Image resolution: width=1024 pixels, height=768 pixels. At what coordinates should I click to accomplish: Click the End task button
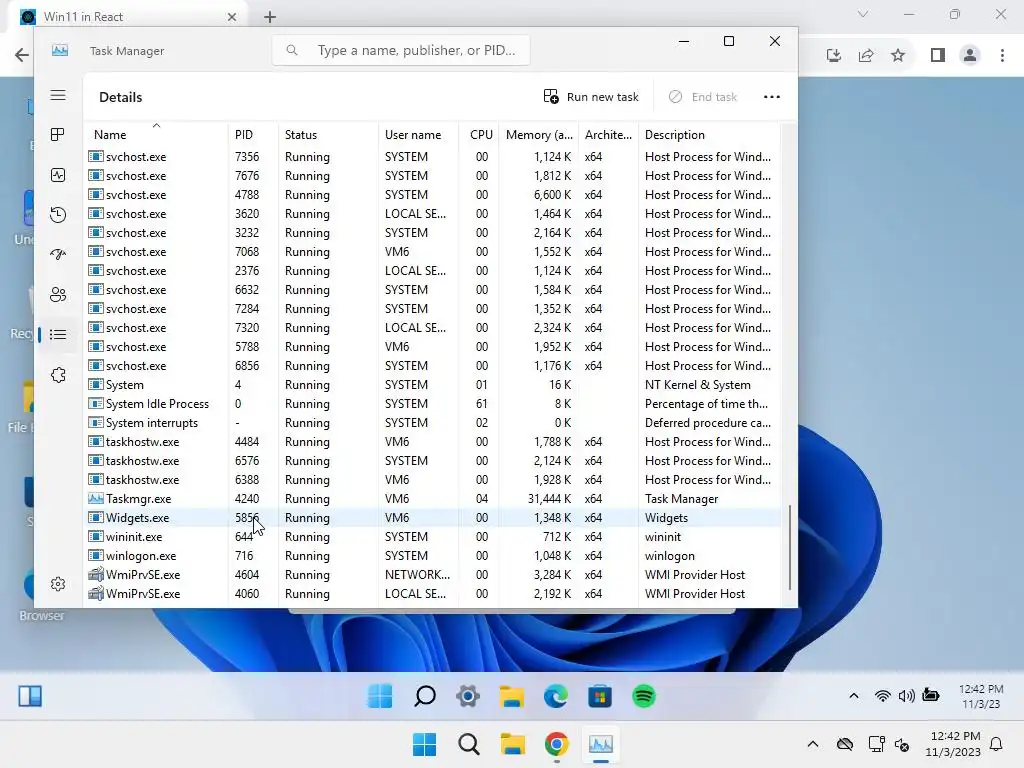tap(703, 97)
